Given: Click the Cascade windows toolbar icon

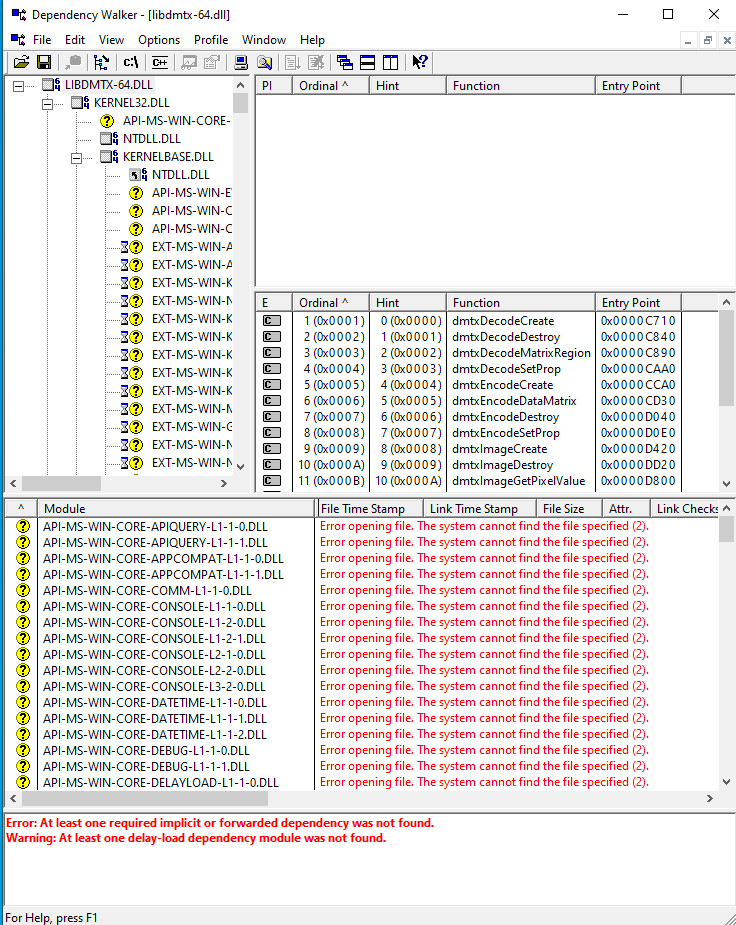Looking at the screenshot, I should tap(345, 62).
